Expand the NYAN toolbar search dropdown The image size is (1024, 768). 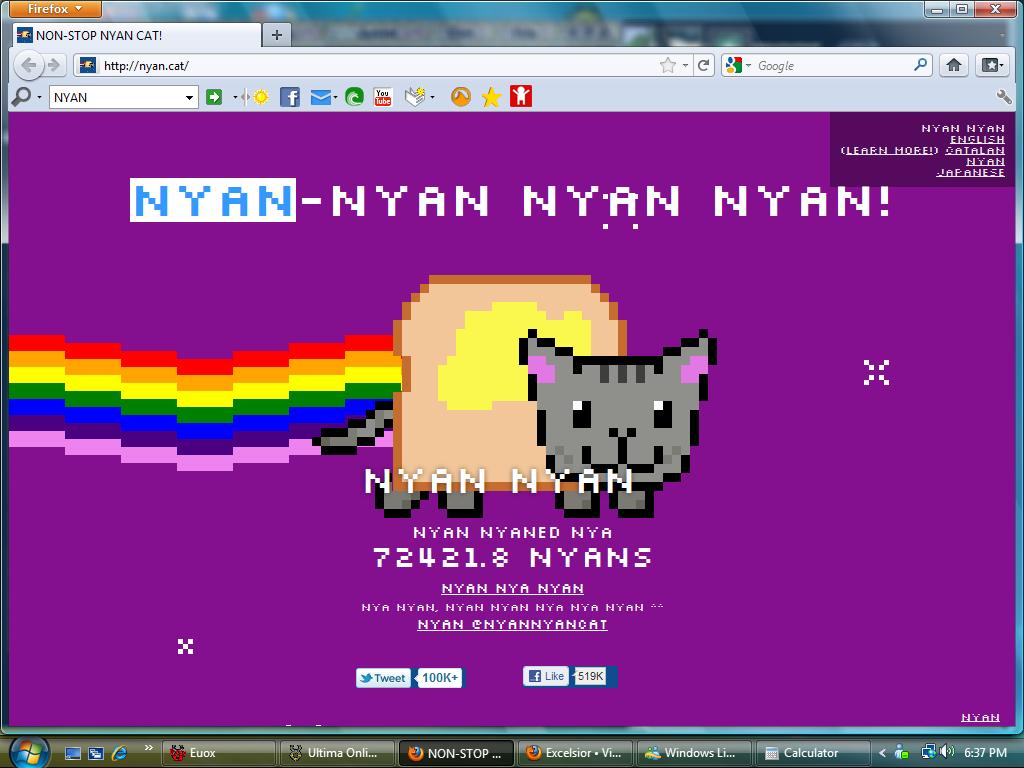[x=189, y=98]
